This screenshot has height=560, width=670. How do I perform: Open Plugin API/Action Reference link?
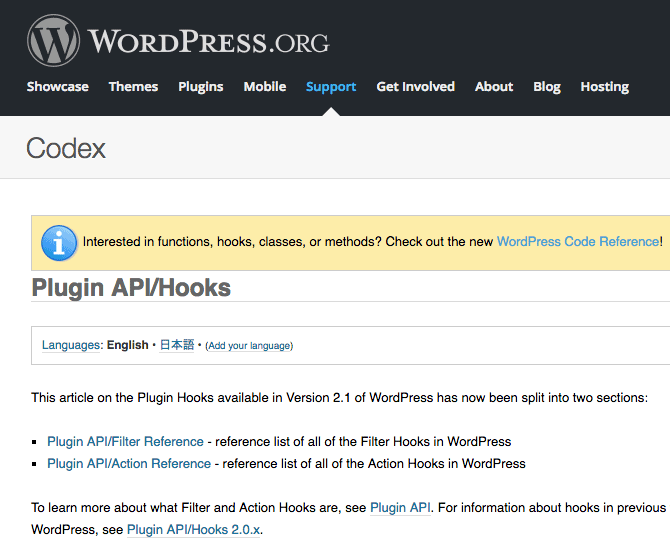pos(129,463)
